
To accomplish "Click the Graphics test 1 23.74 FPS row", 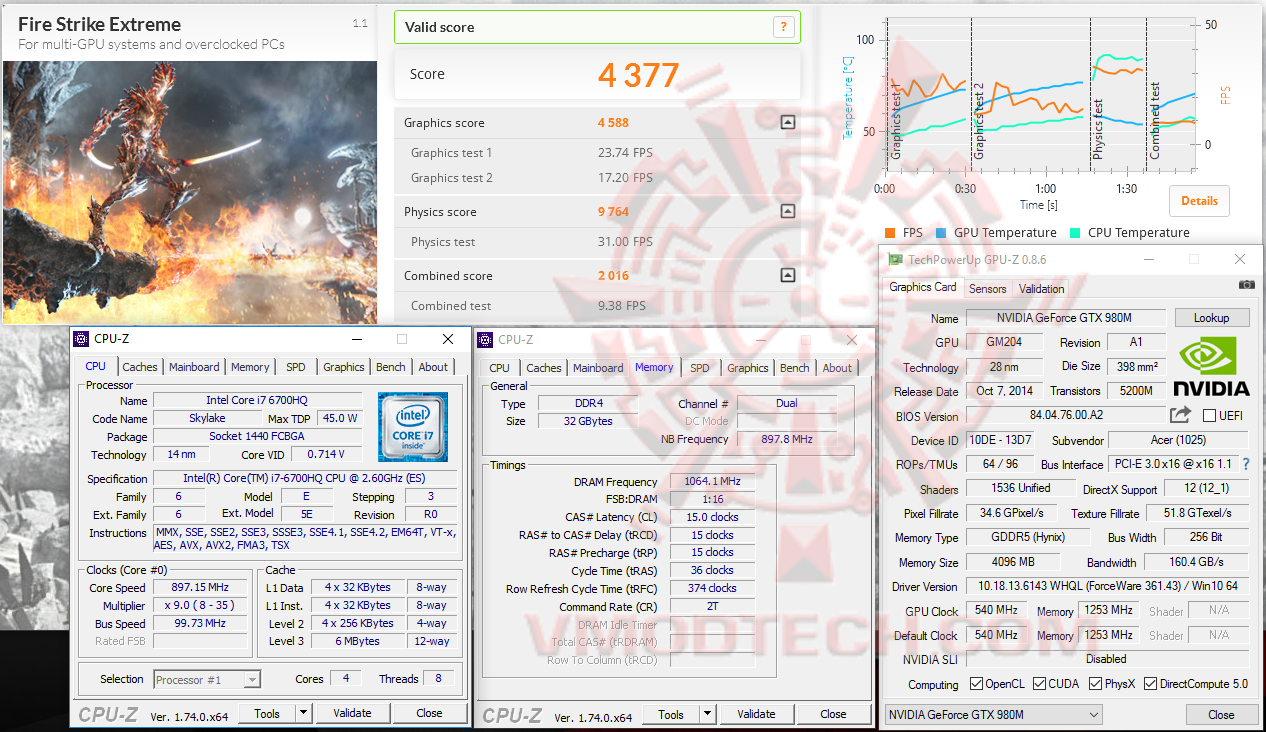I will coord(597,153).
